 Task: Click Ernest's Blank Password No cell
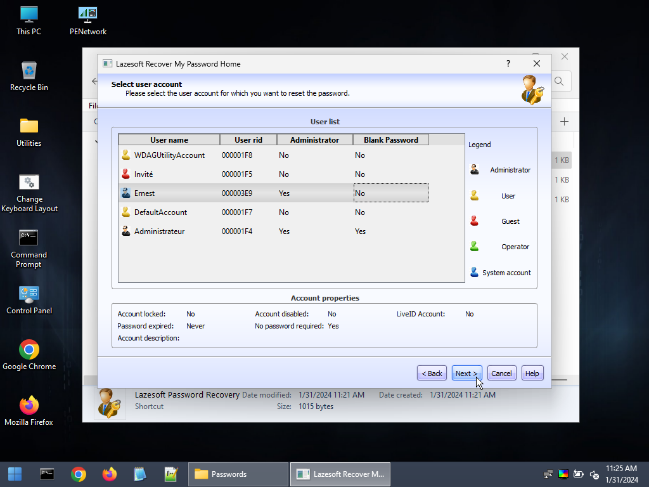click(x=391, y=193)
